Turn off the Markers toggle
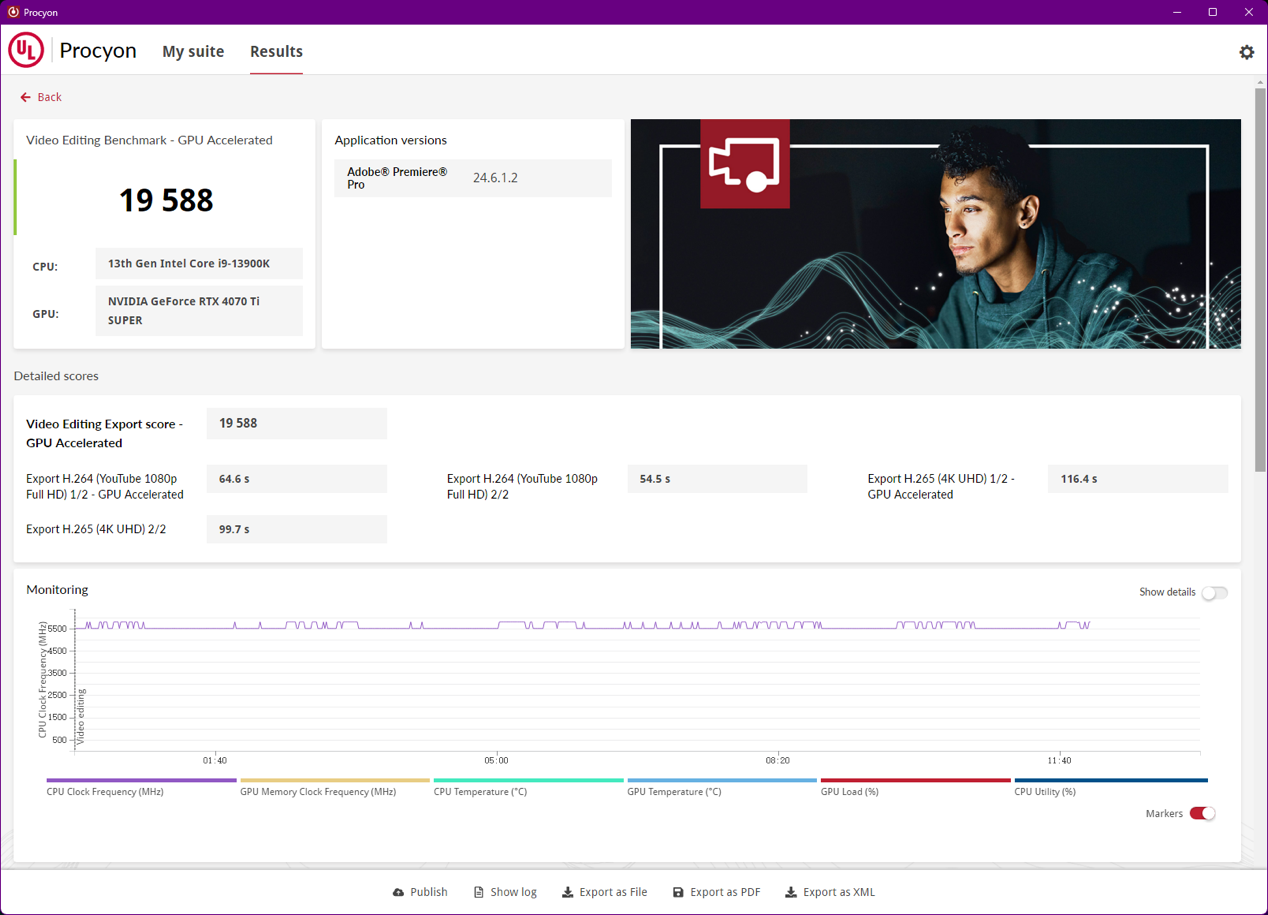 click(1202, 814)
